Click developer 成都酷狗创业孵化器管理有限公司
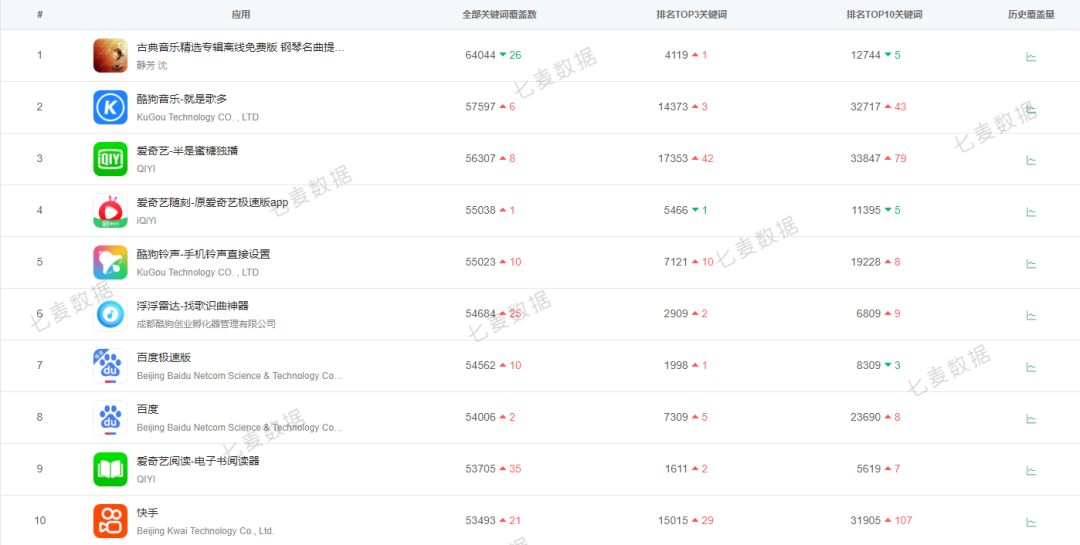 coord(206,324)
